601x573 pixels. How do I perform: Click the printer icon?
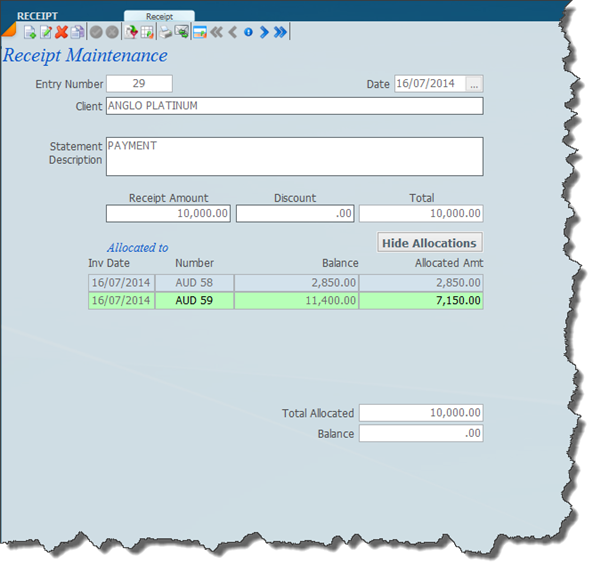pyautogui.click(x=167, y=32)
